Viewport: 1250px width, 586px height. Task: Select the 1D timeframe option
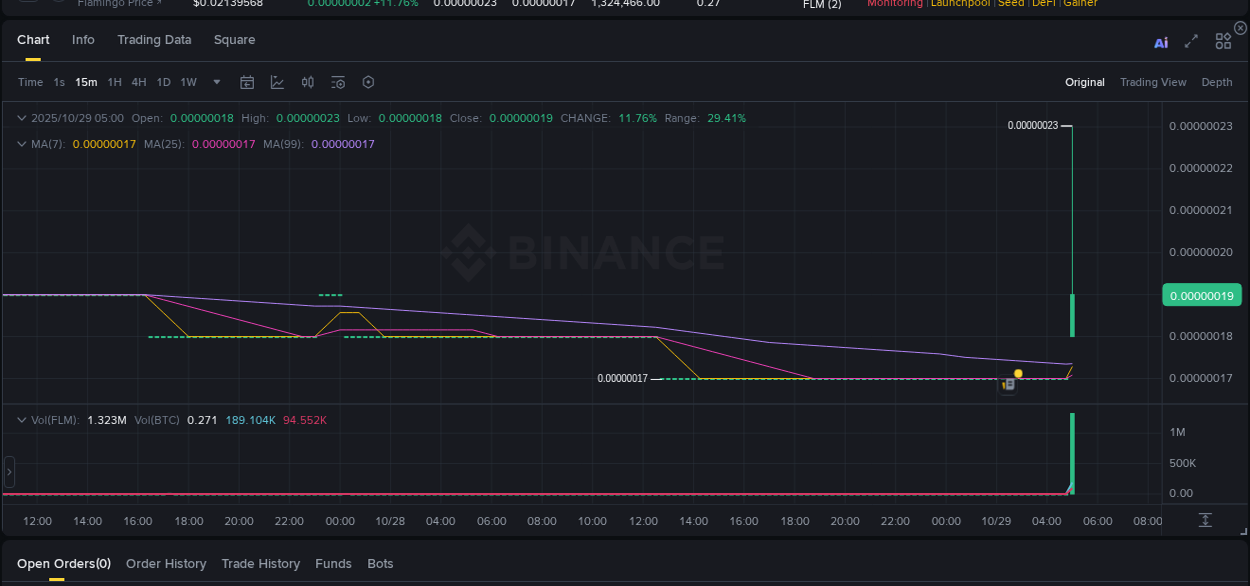coord(163,82)
